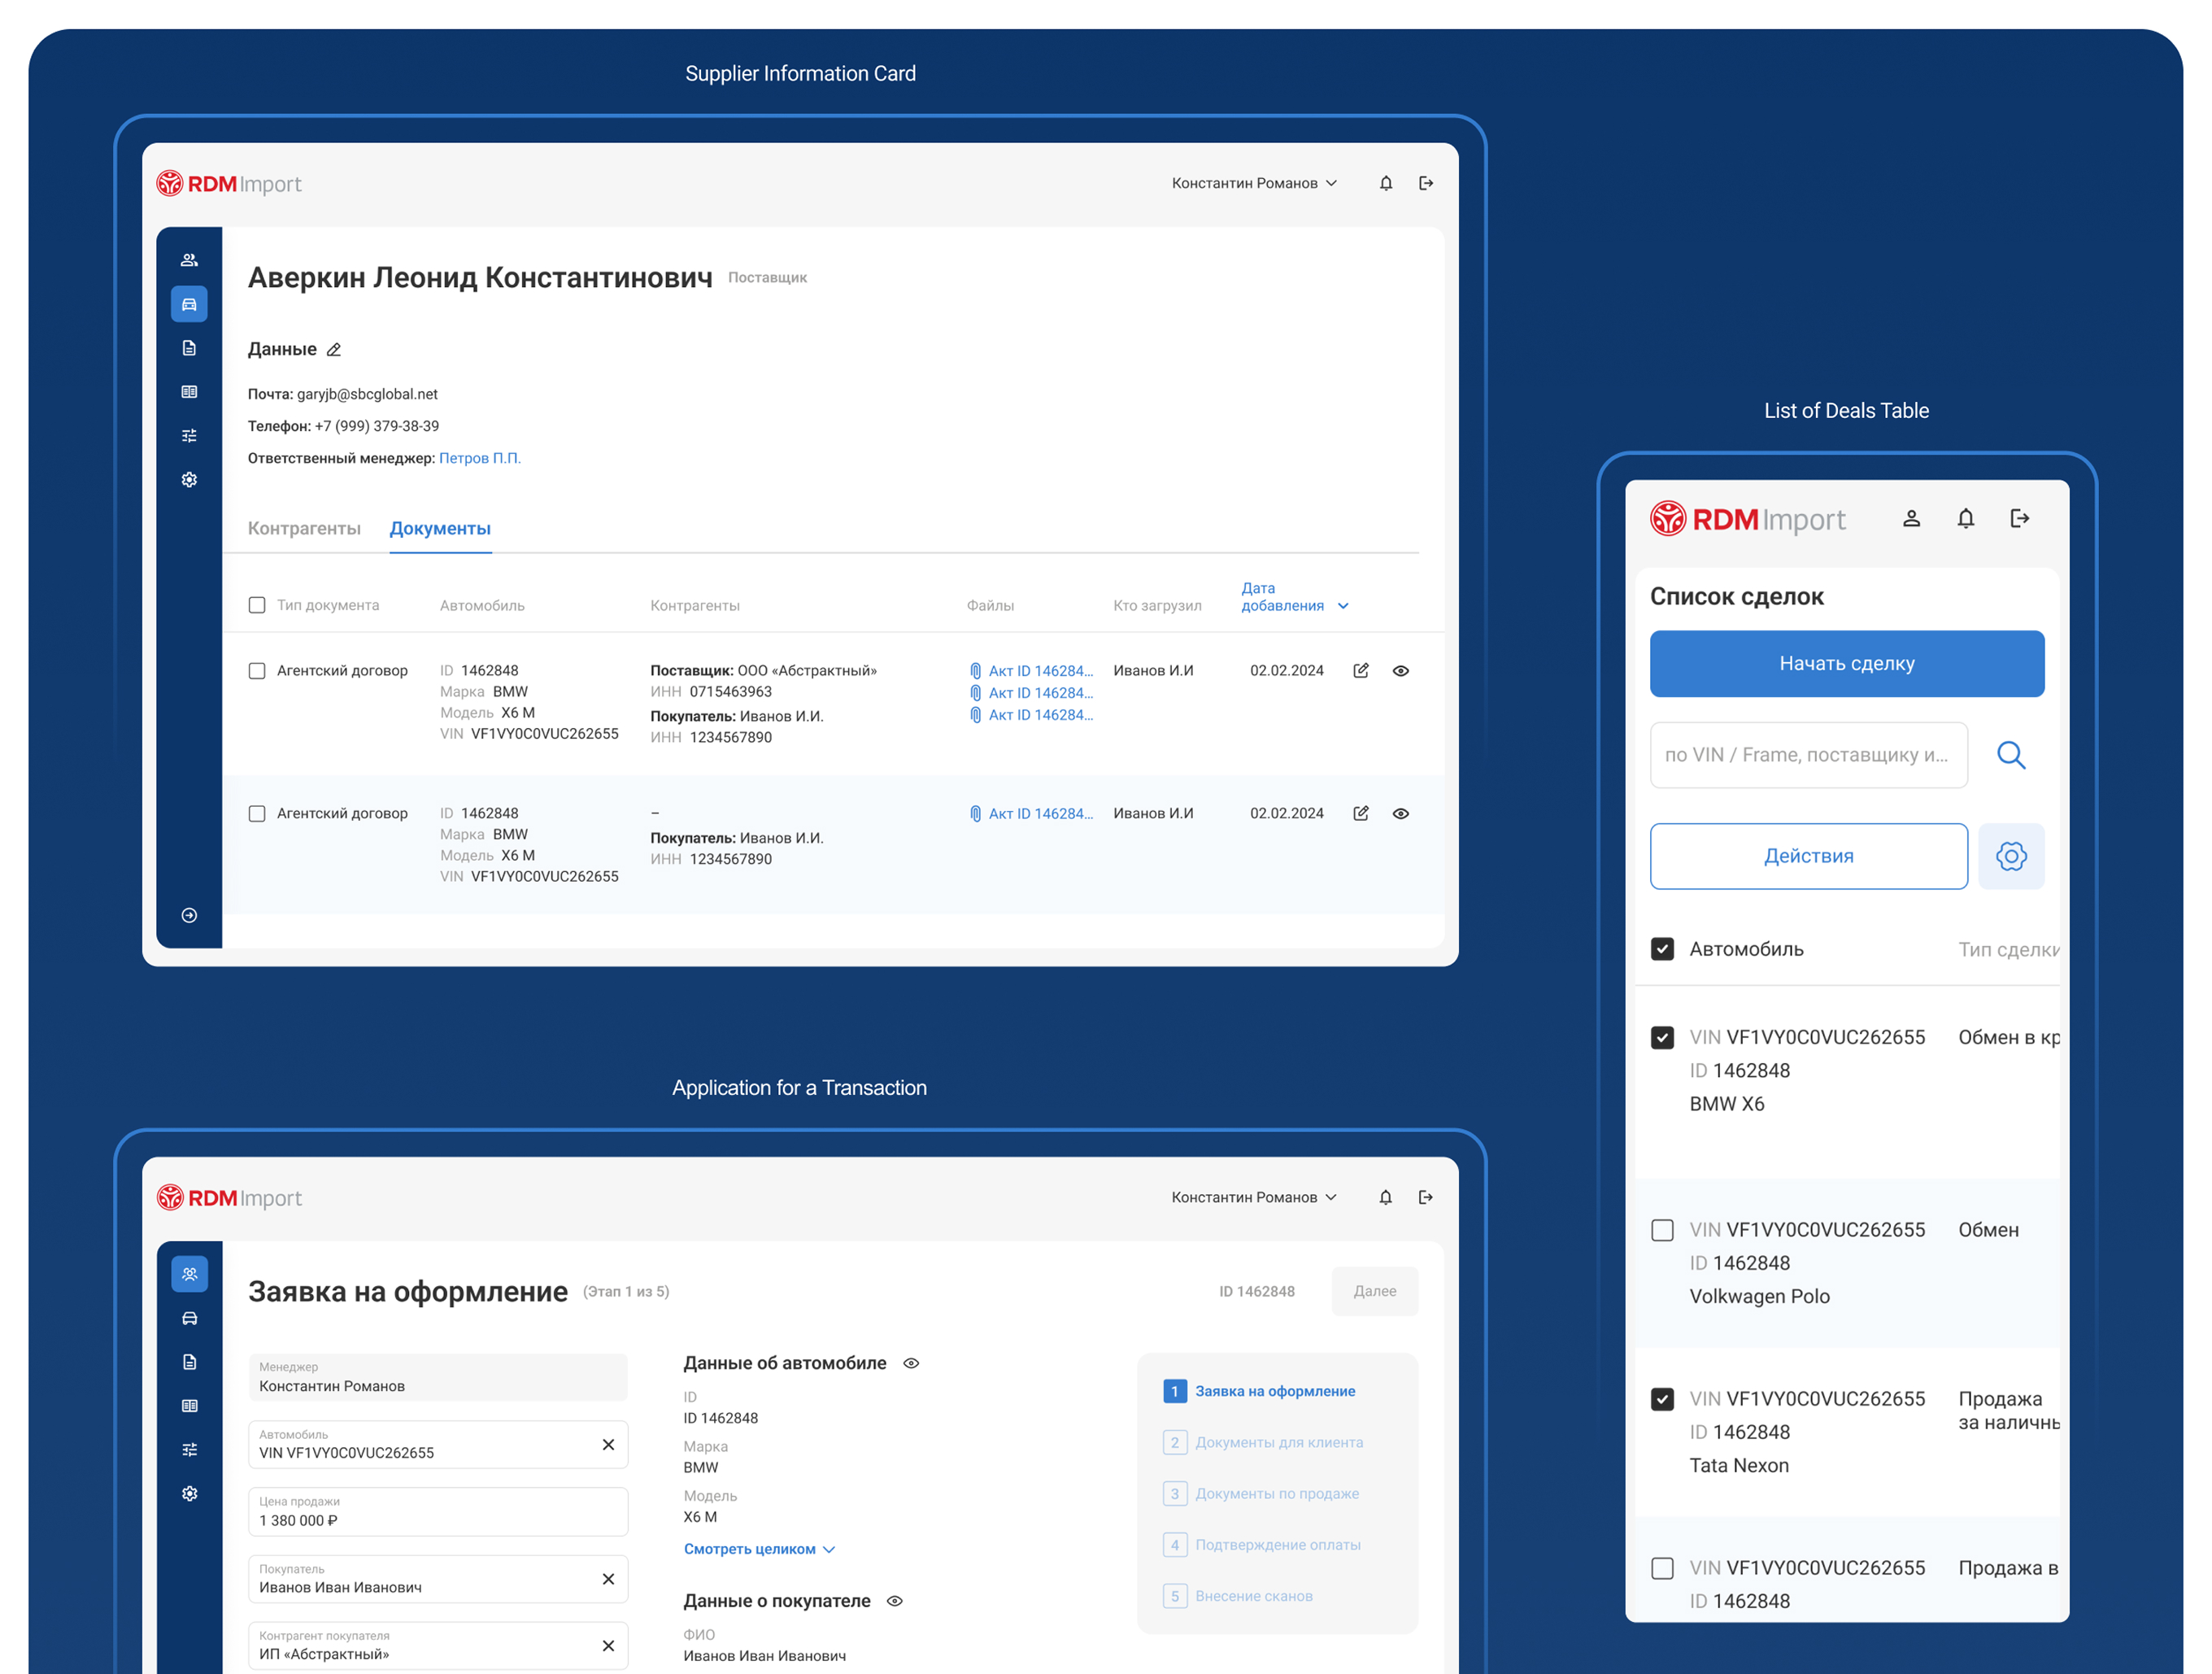Switch to the Контрагенты tab
This screenshot has width=2212, height=1674.
[304, 528]
